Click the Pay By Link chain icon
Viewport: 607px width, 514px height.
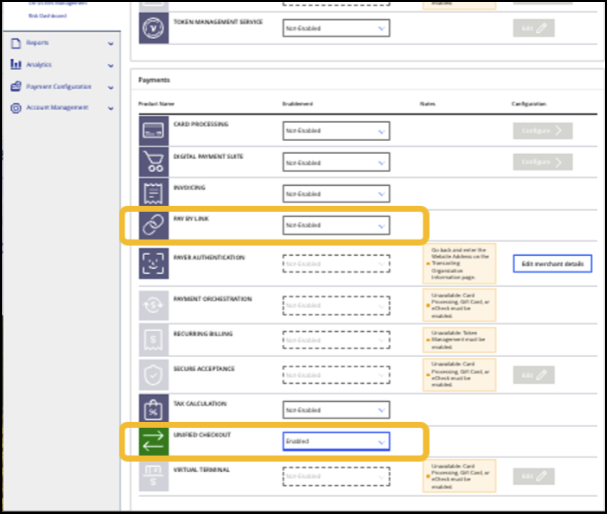[154, 226]
